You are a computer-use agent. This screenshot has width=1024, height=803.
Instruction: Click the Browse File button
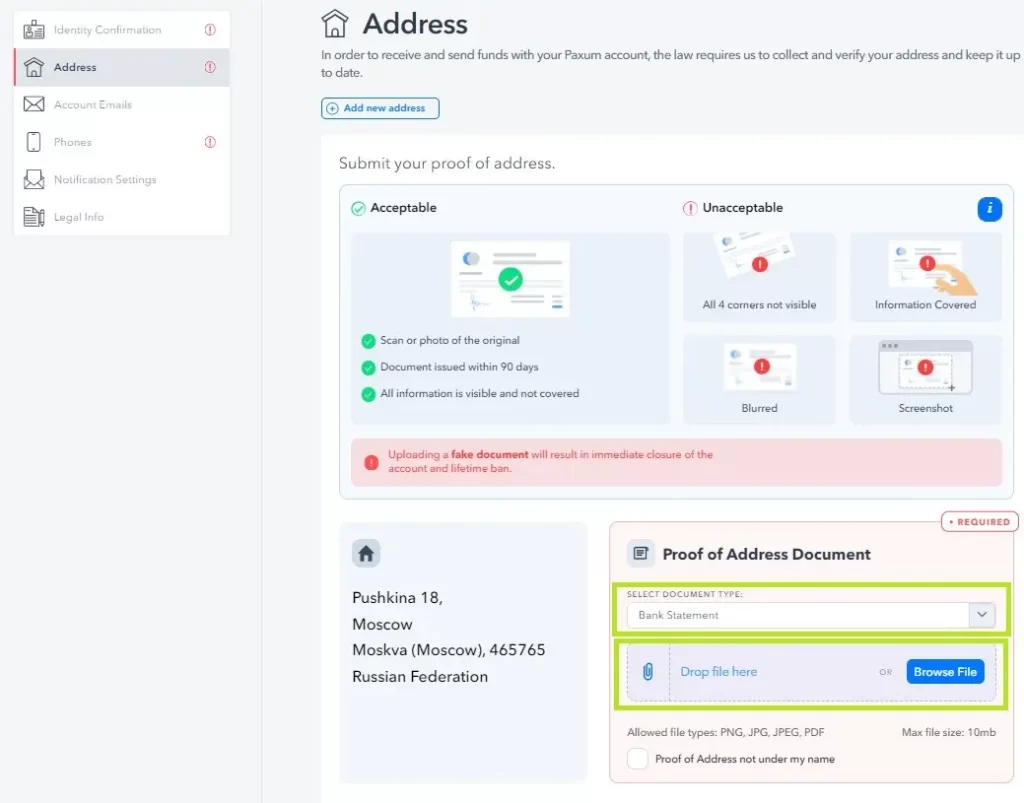point(945,672)
